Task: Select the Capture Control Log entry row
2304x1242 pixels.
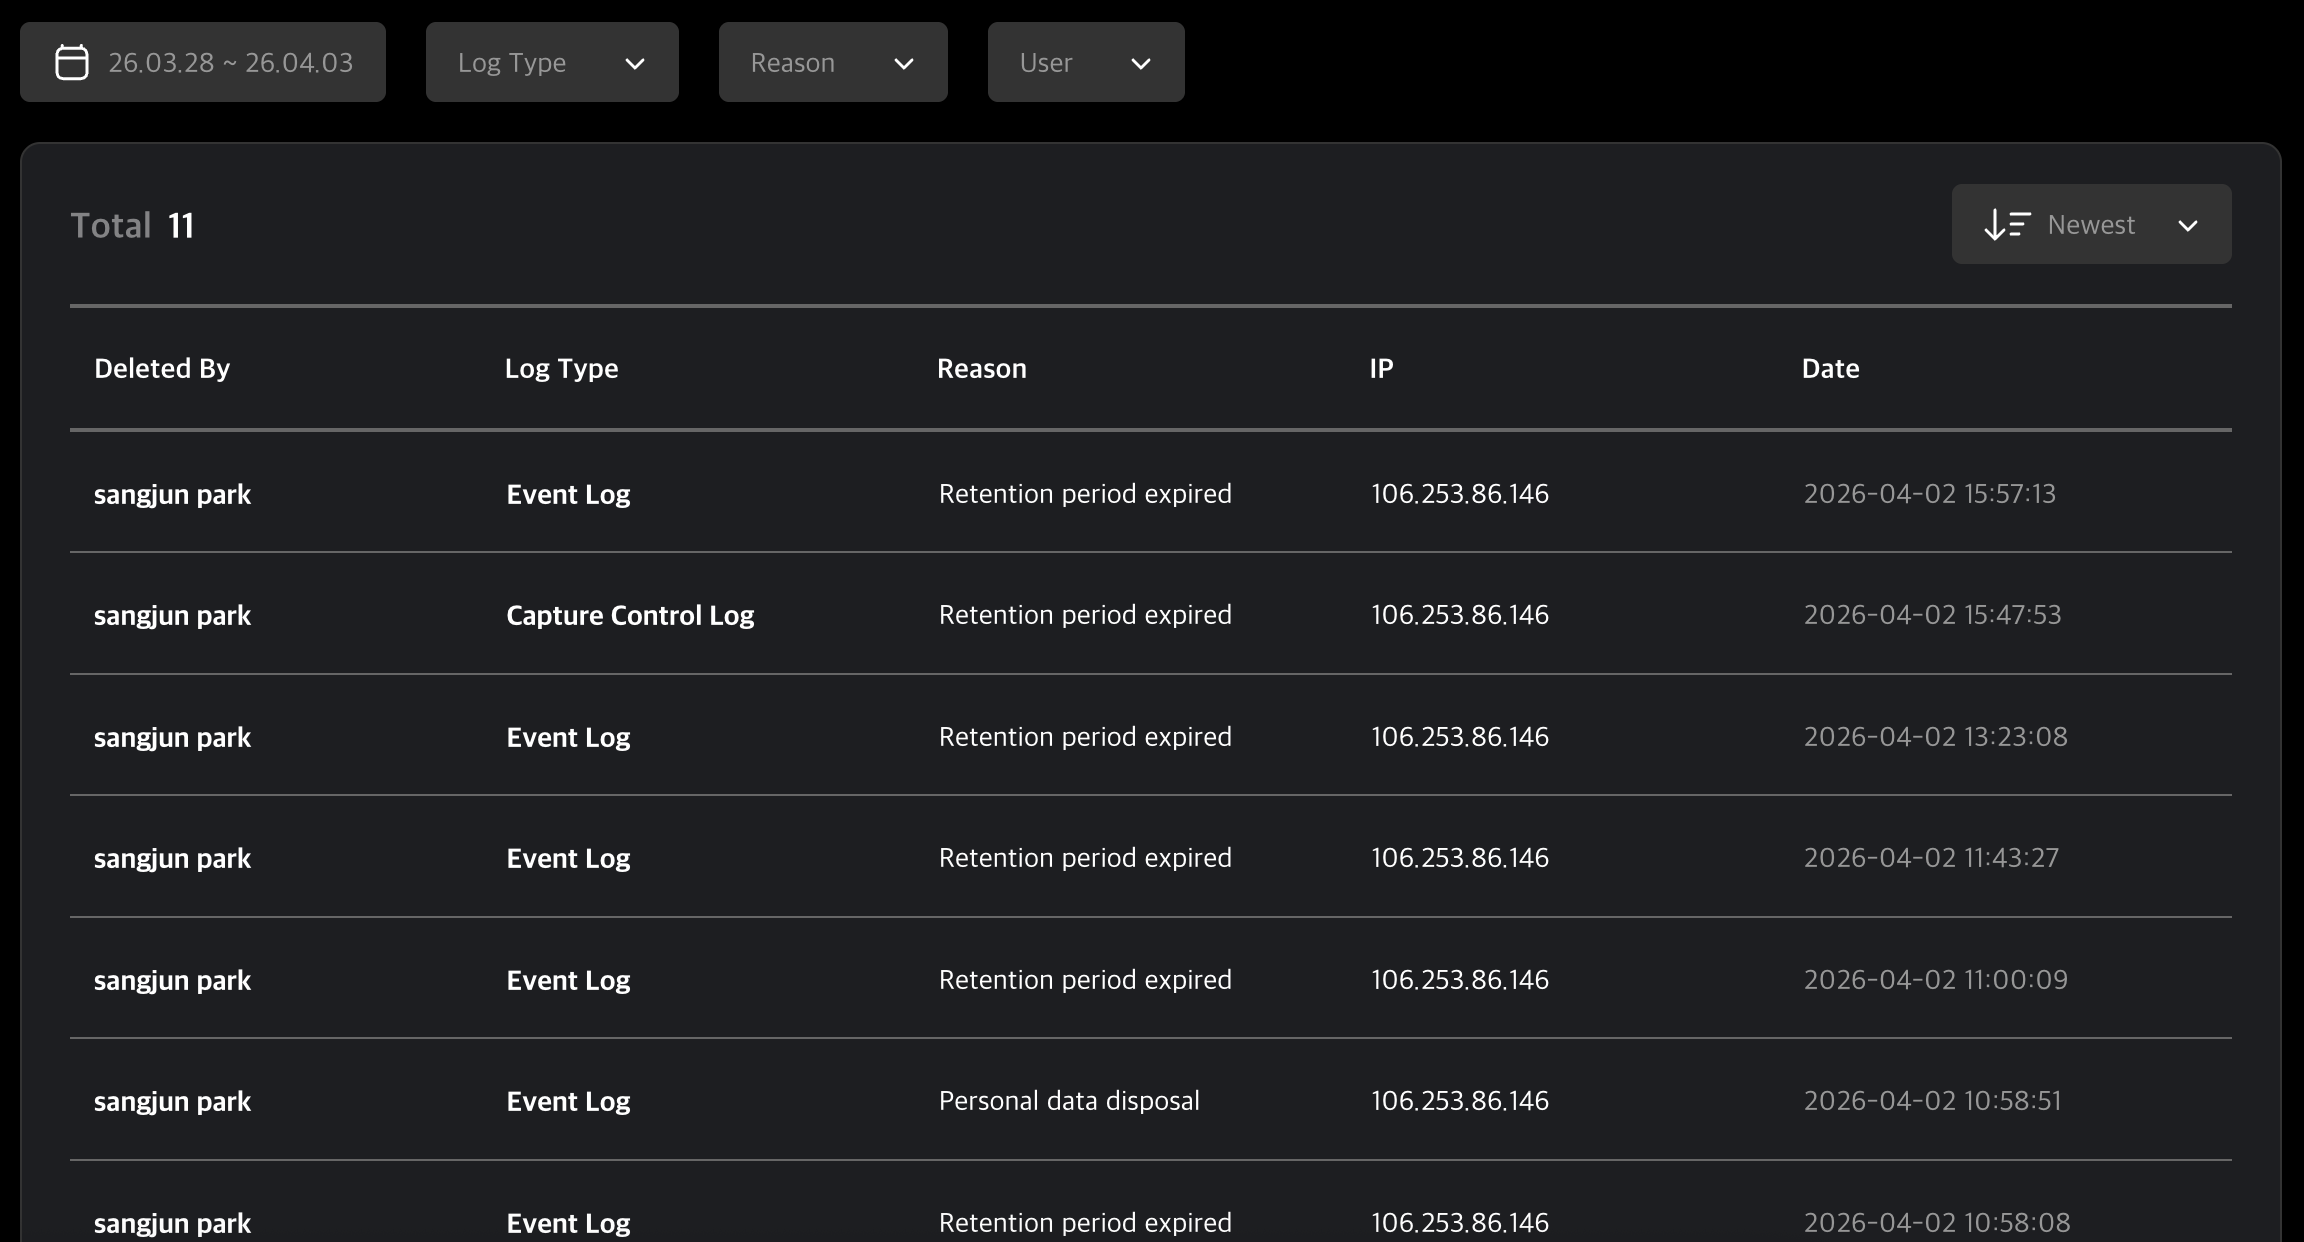Action: pyautogui.click(x=630, y=615)
